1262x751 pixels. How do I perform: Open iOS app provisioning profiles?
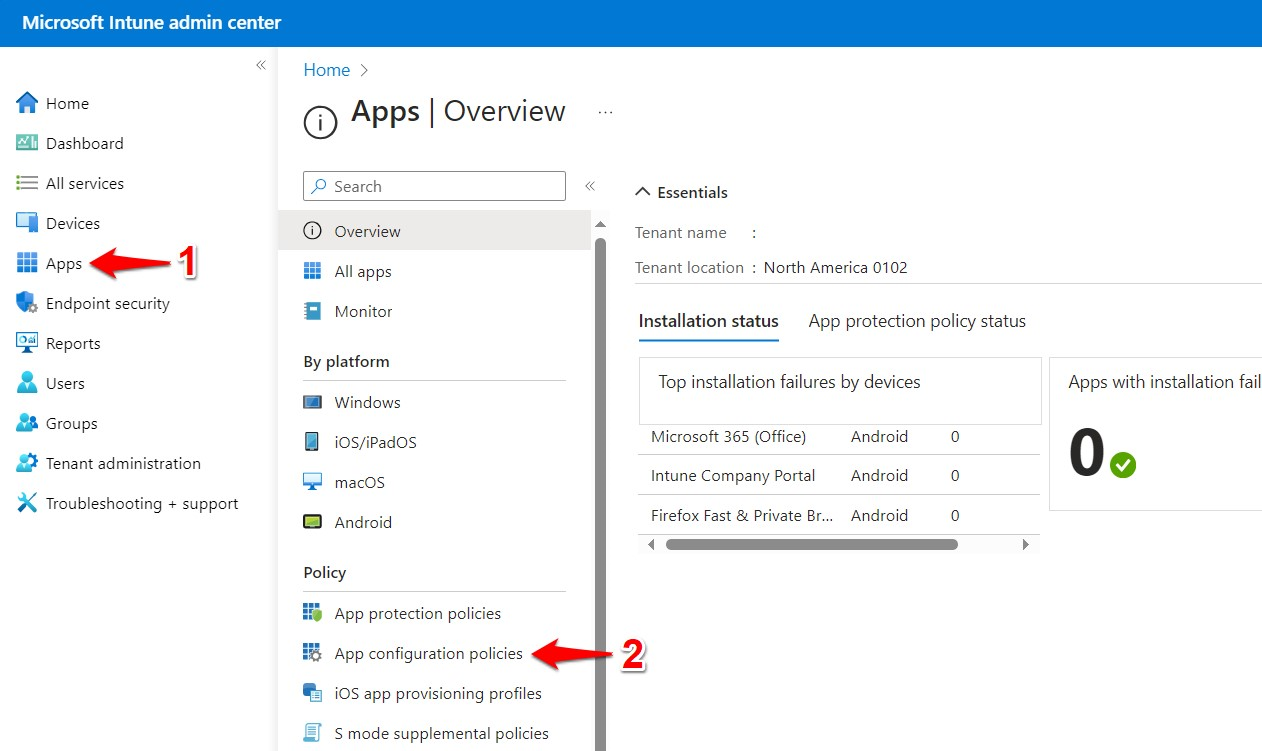[437, 692]
